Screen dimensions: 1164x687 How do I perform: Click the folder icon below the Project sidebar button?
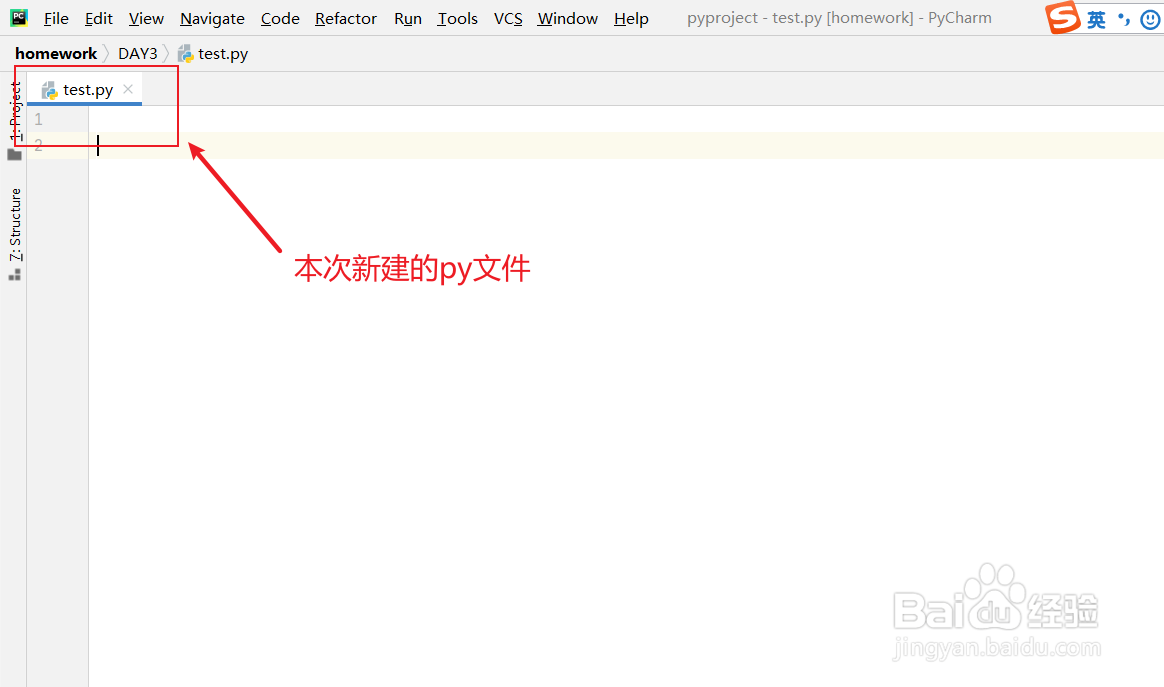pos(14,153)
